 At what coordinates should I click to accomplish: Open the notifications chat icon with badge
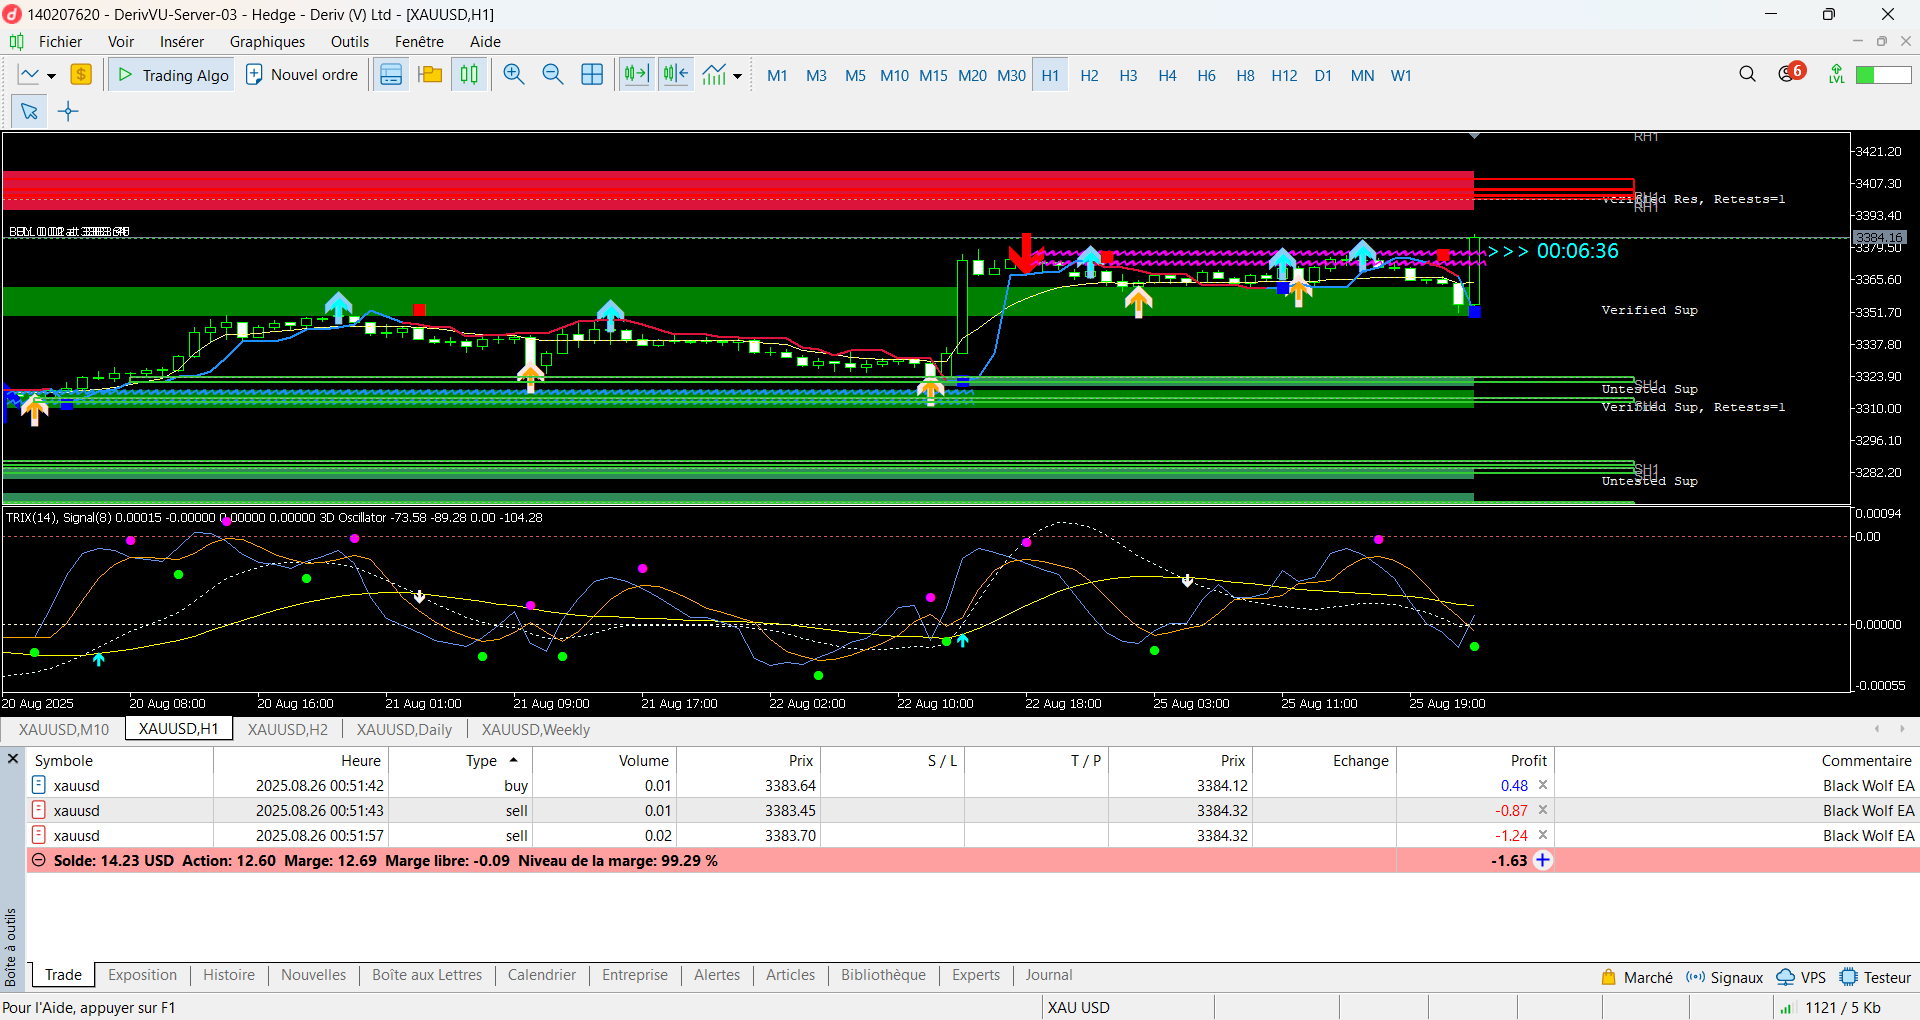point(1791,73)
